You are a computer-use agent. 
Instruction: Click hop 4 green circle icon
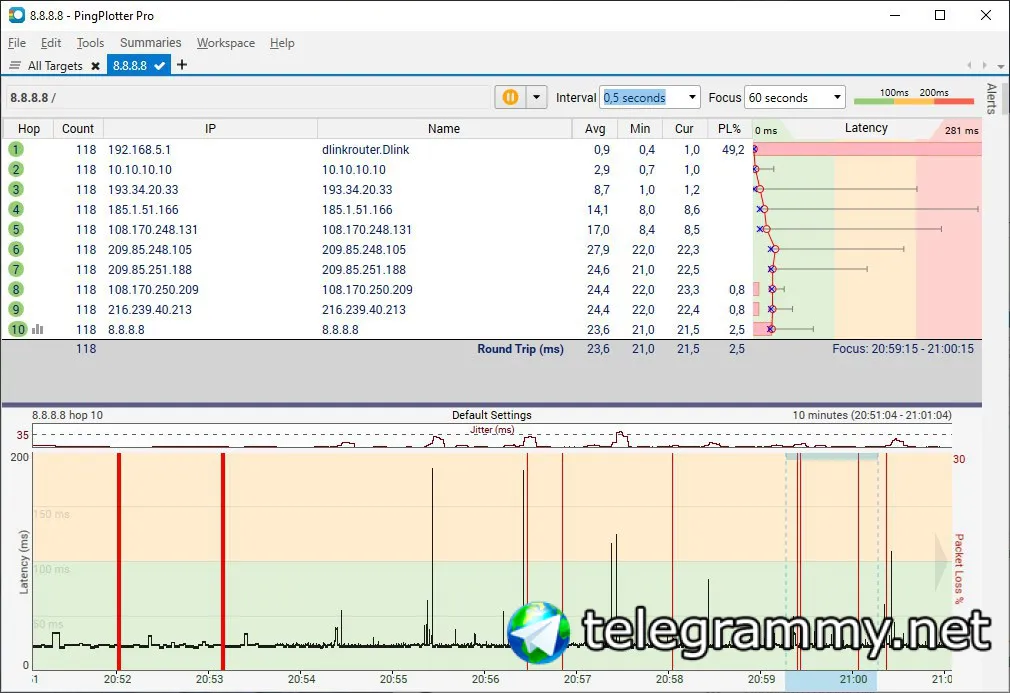(x=16, y=209)
